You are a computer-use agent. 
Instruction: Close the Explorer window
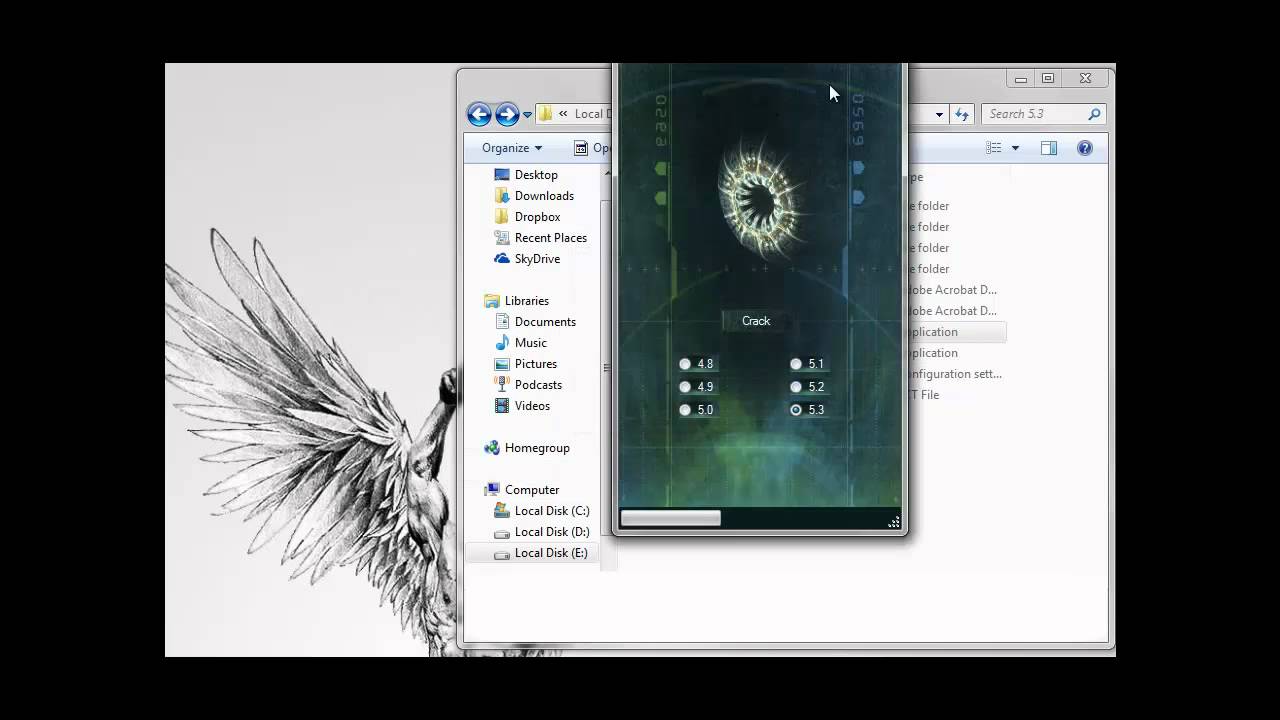tap(1085, 78)
